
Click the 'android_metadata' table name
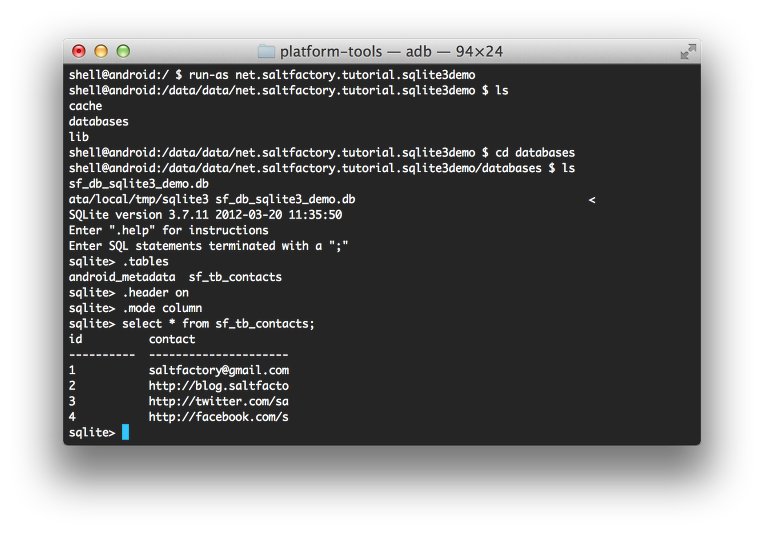click(x=122, y=277)
